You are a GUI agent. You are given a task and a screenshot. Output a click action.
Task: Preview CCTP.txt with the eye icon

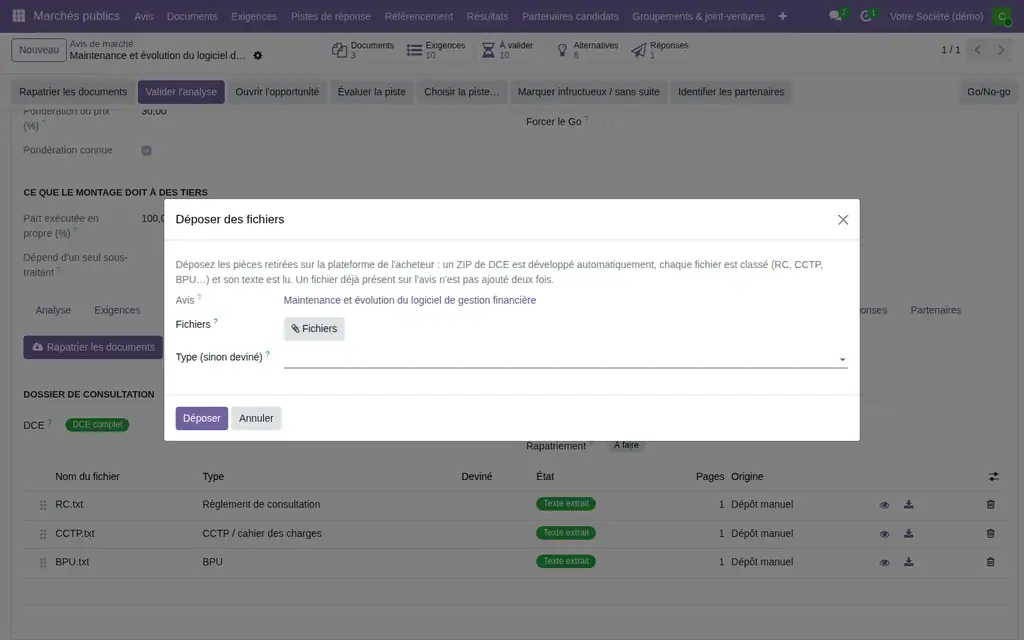click(x=884, y=534)
